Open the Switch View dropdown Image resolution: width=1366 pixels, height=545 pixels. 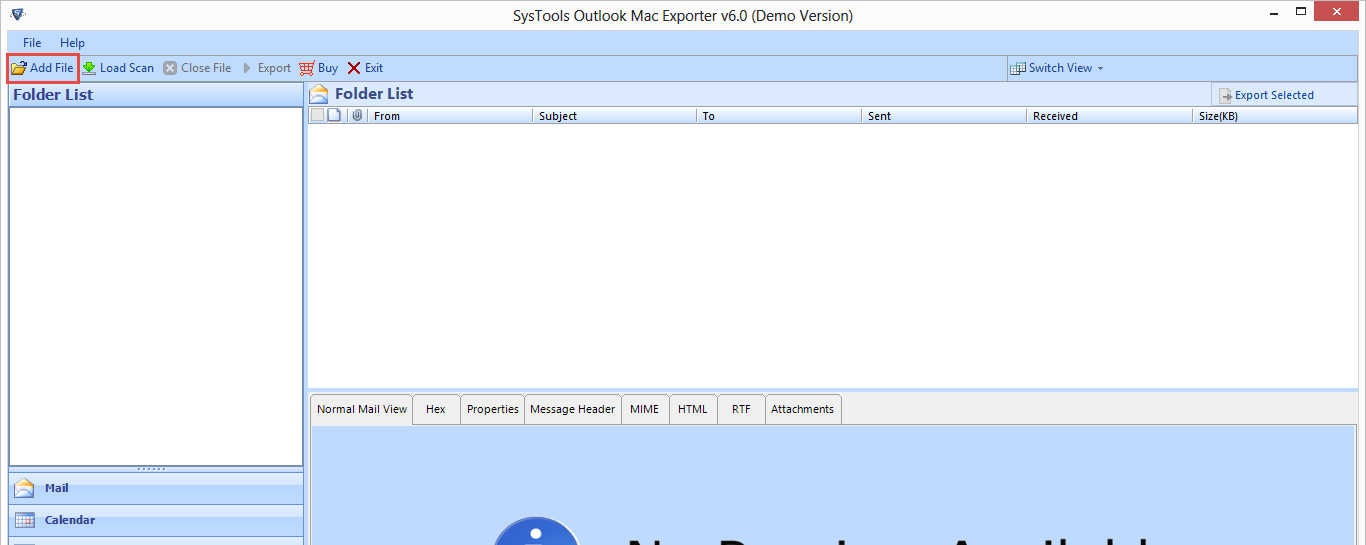1057,68
